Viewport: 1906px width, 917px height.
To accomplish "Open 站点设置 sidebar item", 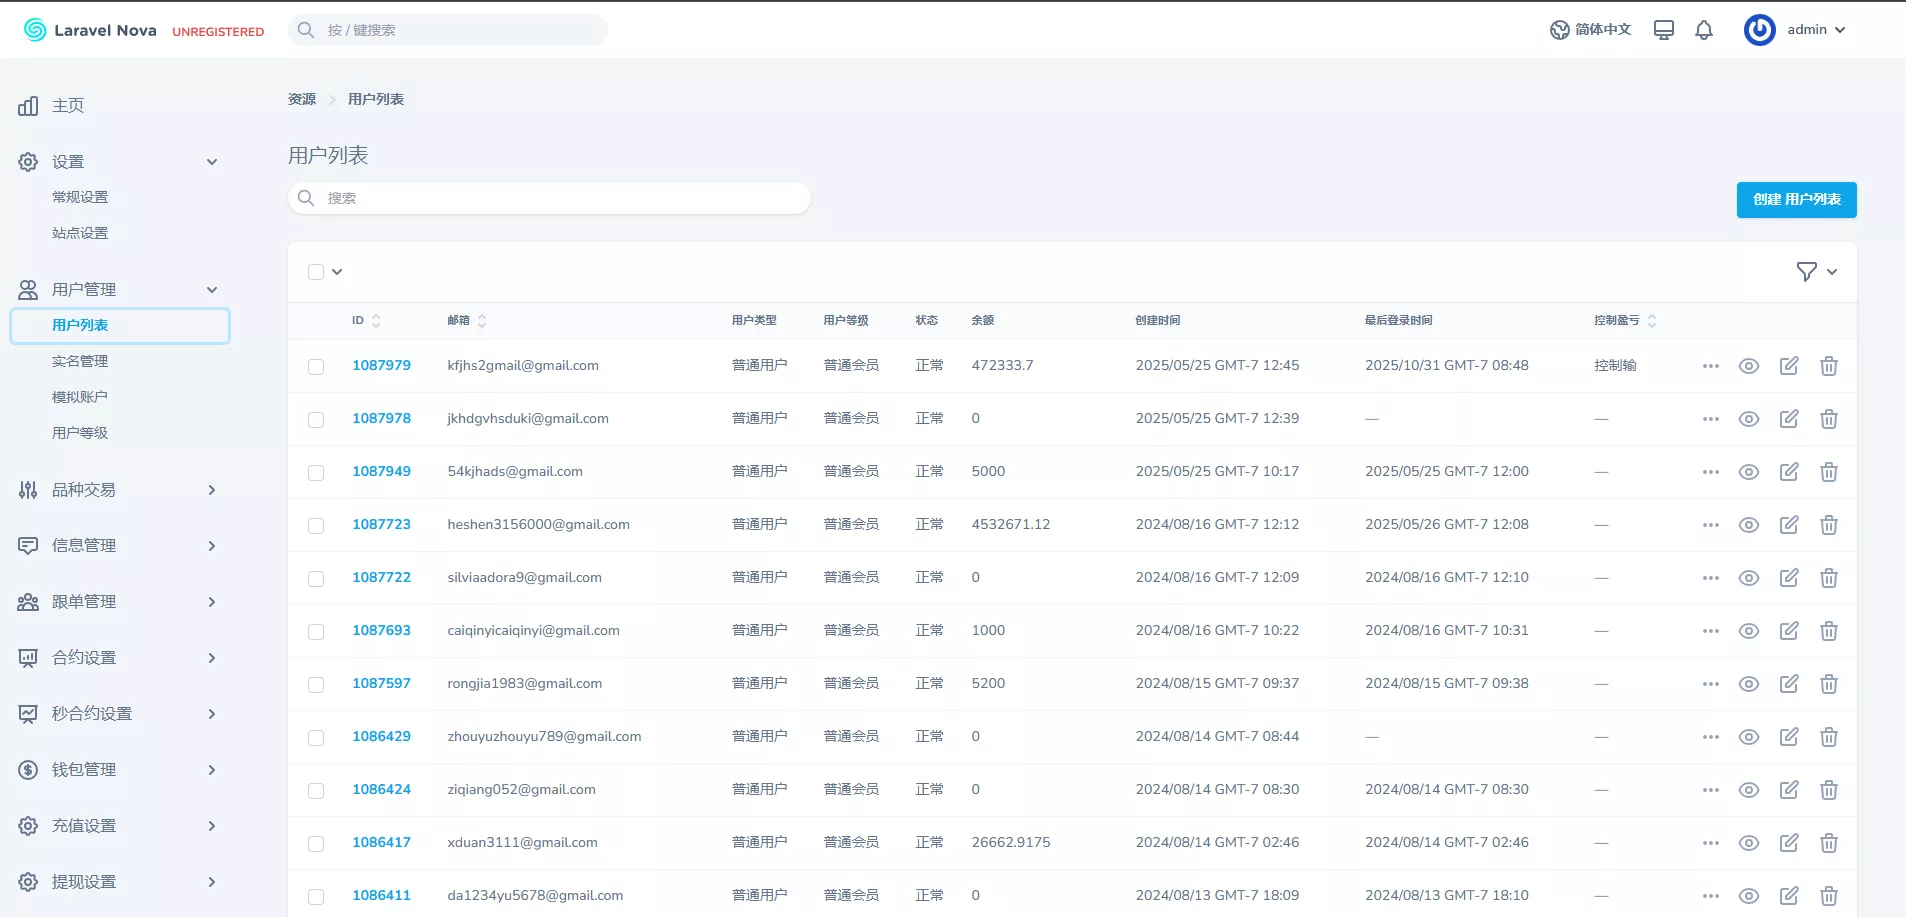I will (80, 233).
